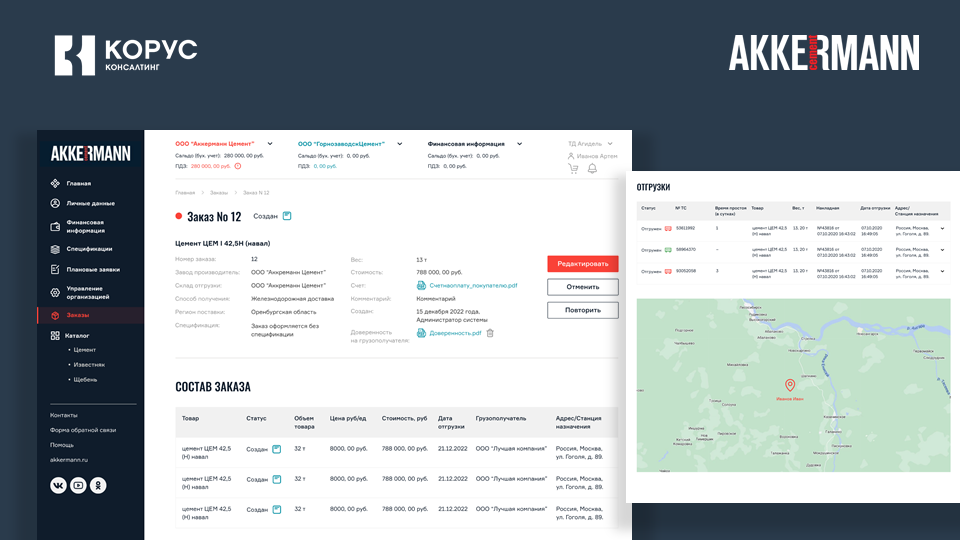960x540 pixels.
Task: Click the VK social network icon
Action: pyautogui.click(x=58, y=486)
